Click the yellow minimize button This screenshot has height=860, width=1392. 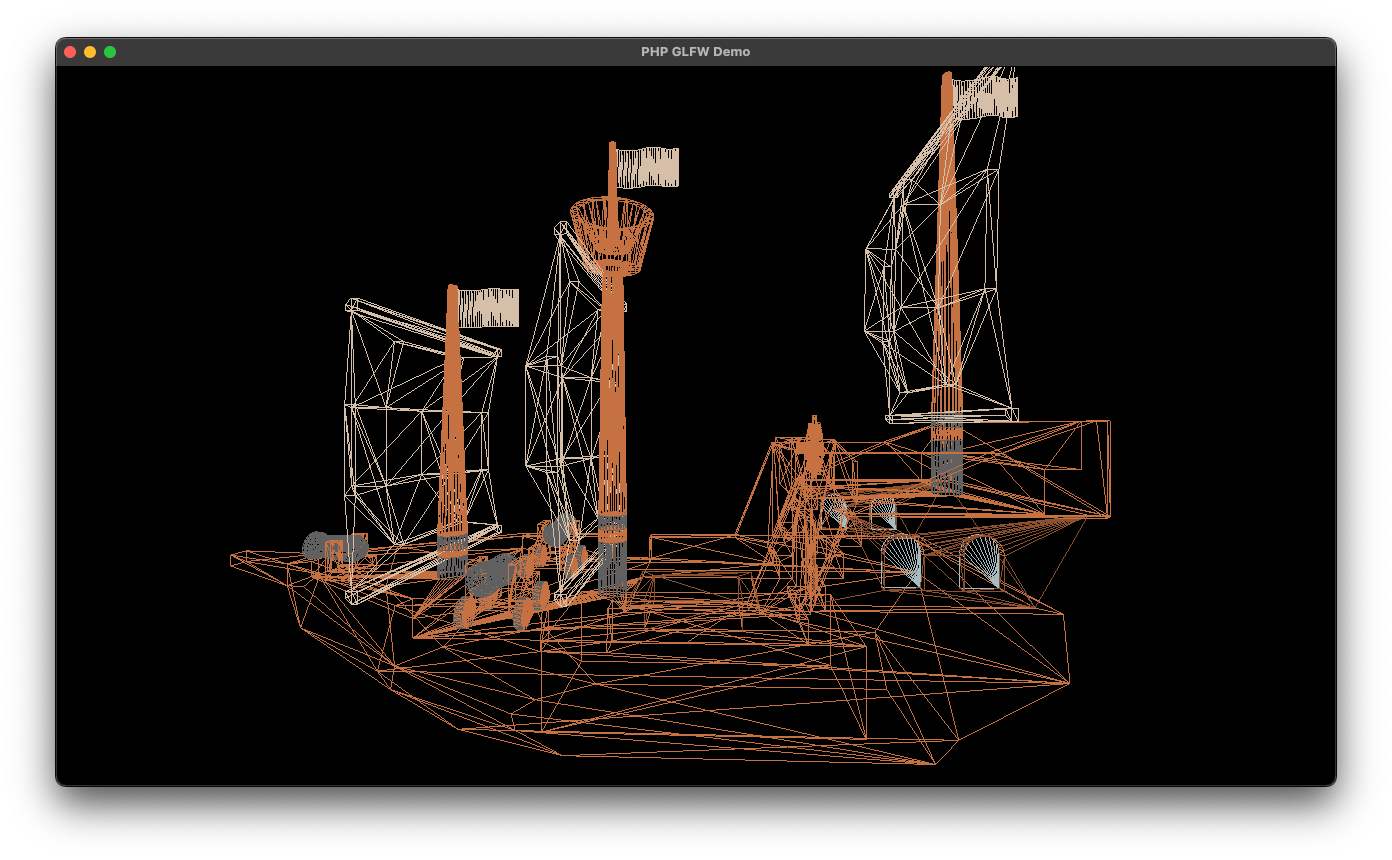point(90,51)
